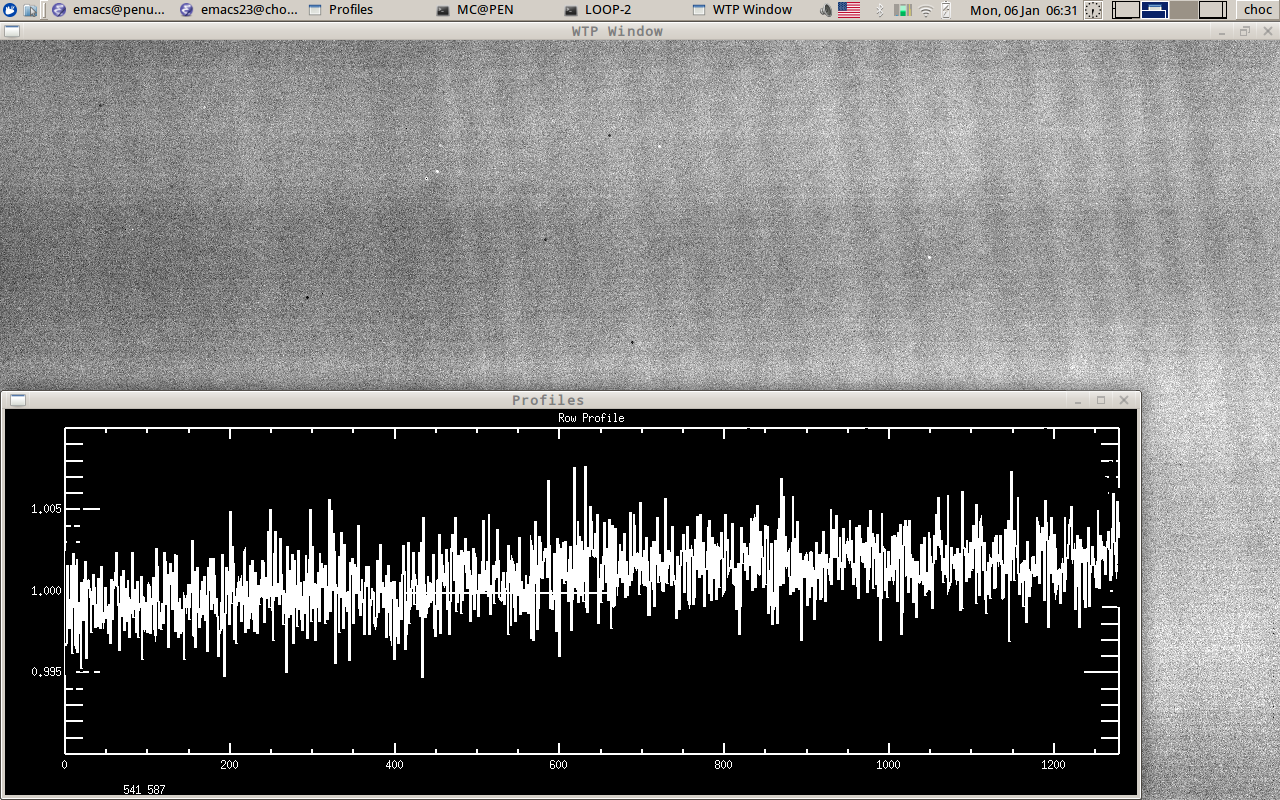Switch to the first workspace in pager
1280x800 pixels.
[x=1125, y=10]
